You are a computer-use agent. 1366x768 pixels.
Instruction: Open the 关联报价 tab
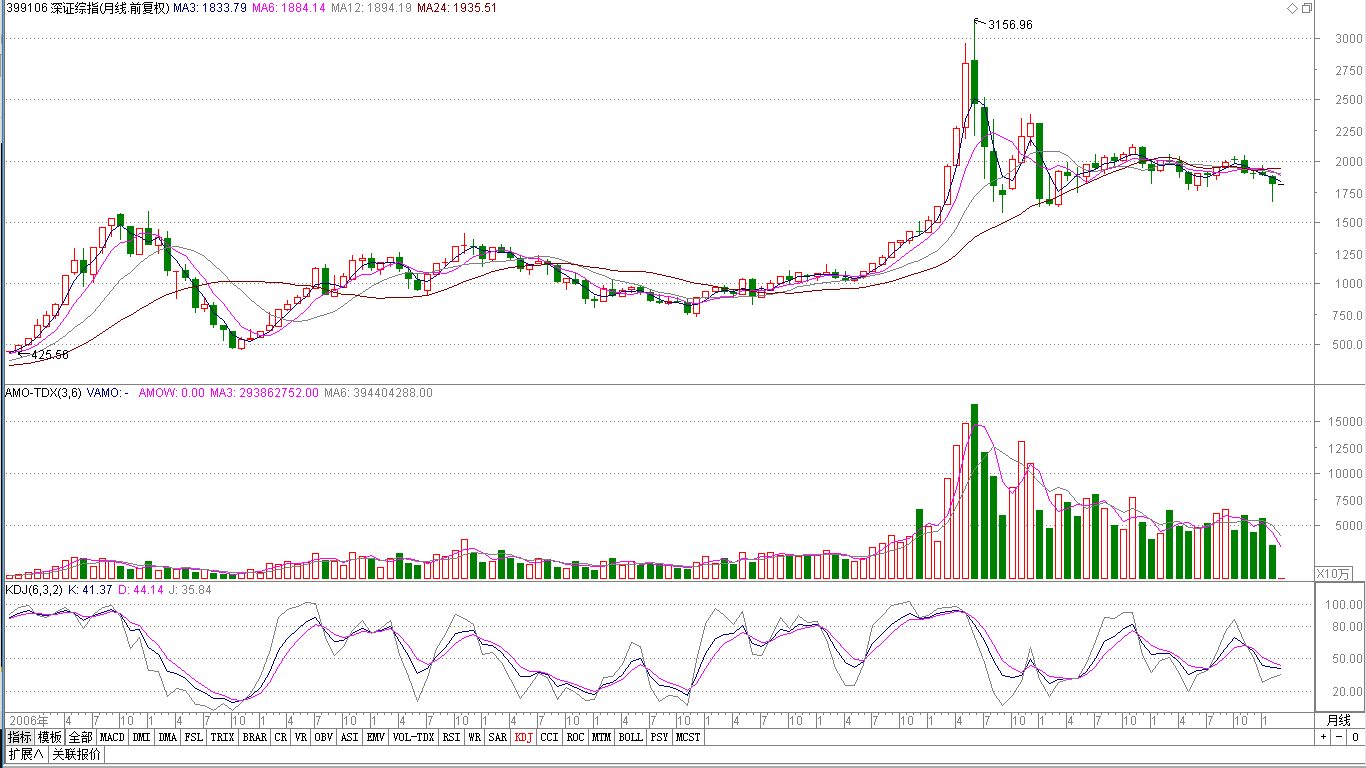point(76,754)
